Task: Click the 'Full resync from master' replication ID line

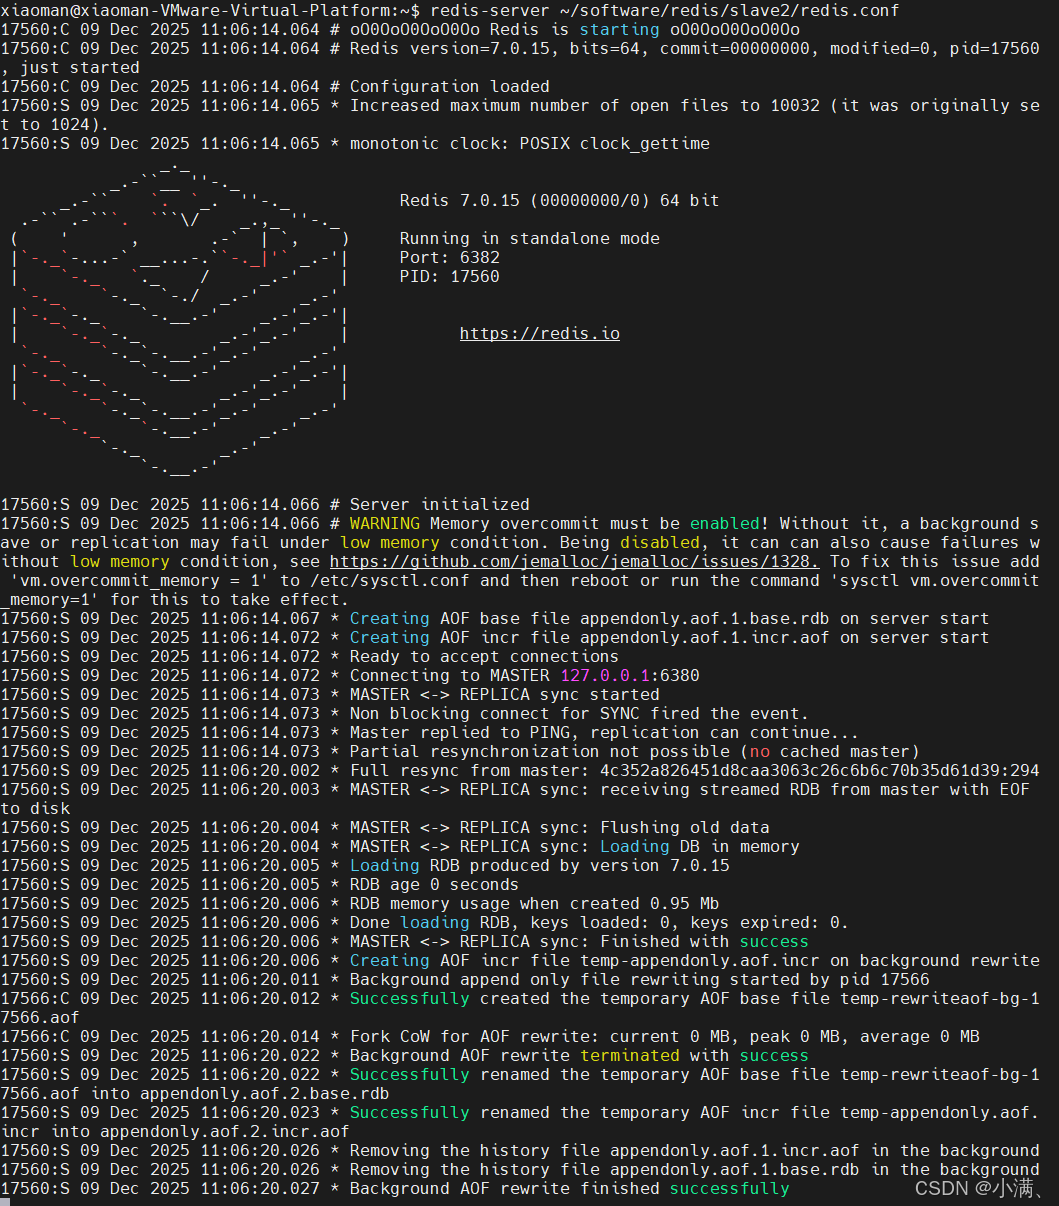Action: point(520,770)
